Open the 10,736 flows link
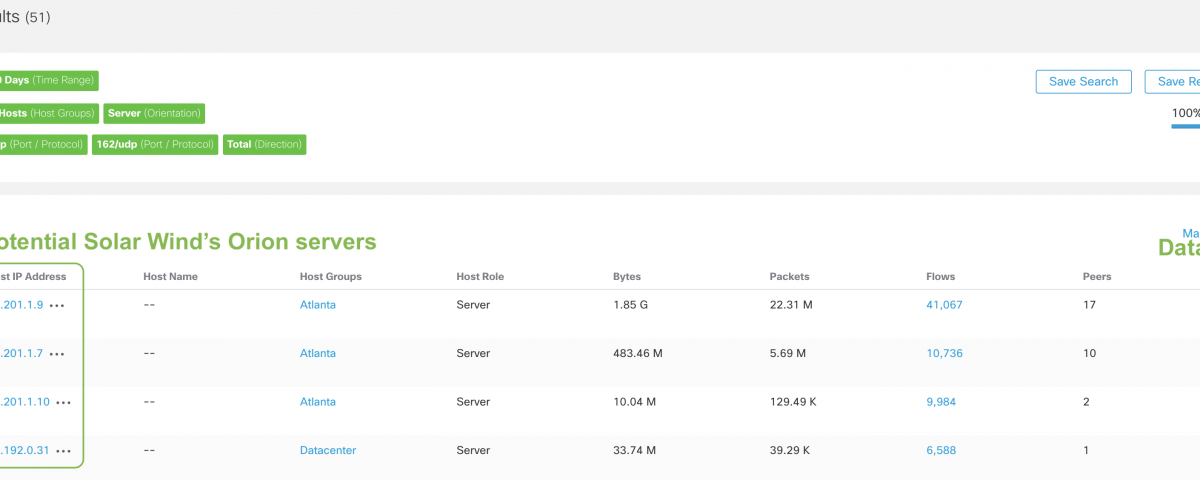1200x480 pixels. click(945, 354)
